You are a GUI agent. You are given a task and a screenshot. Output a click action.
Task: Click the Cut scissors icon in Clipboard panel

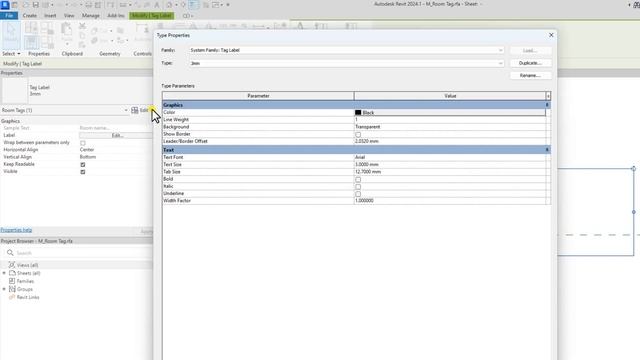click(82, 26)
